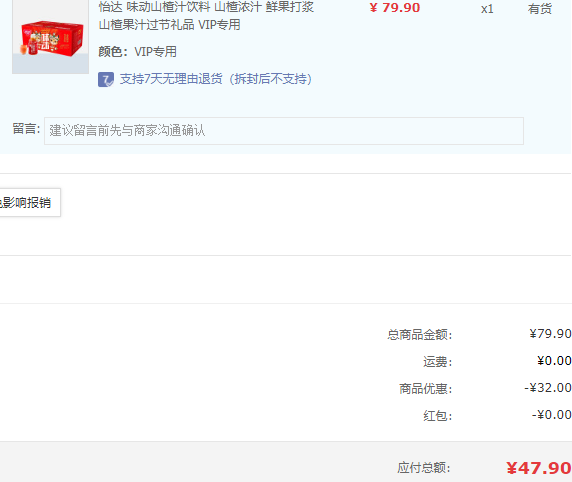Click the red packet value -¥0.00
The width and height of the screenshot is (572, 482).
click(x=551, y=414)
